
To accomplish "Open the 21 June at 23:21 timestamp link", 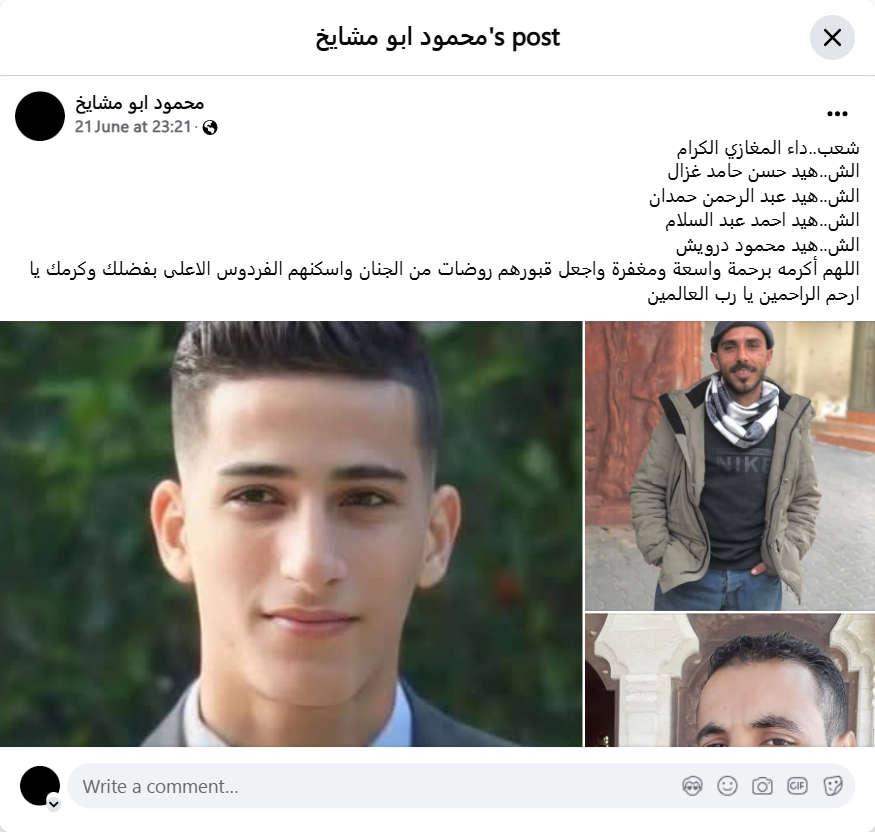I will [x=133, y=127].
